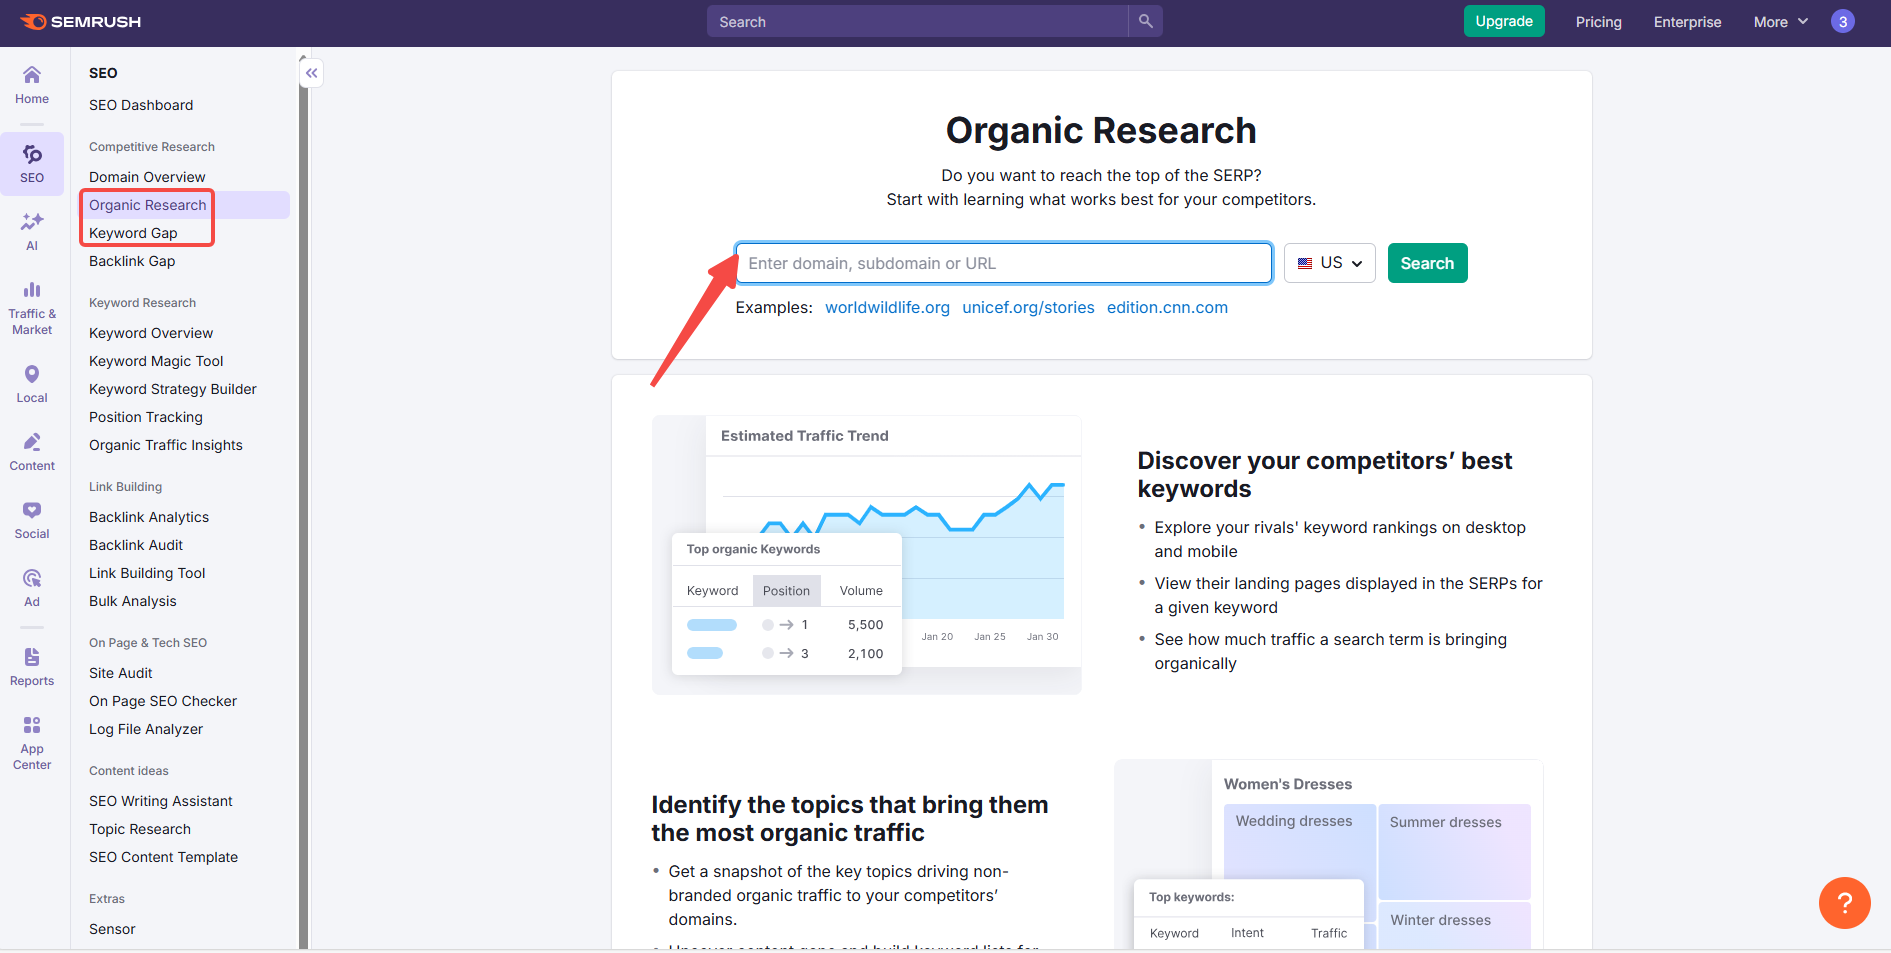Select the Ad tools icon
The height and width of the screenshot is (953, 1891).
click(x=31, y=585)
